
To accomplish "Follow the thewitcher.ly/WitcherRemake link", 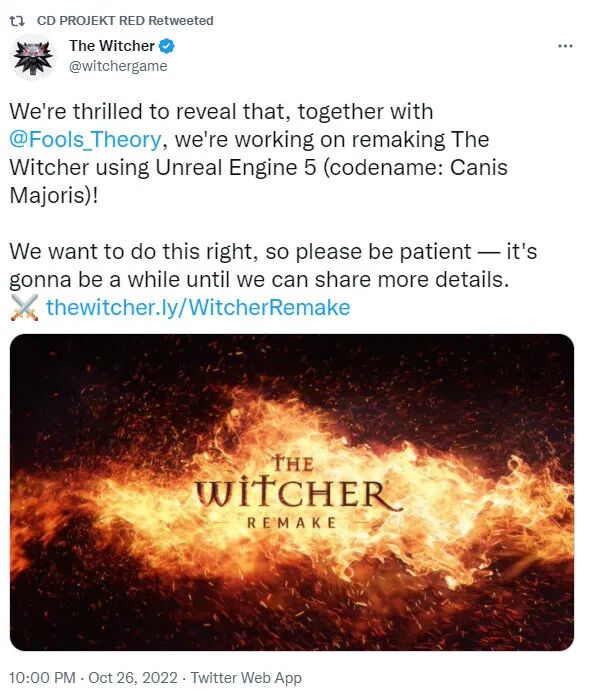I will [198, 307].
